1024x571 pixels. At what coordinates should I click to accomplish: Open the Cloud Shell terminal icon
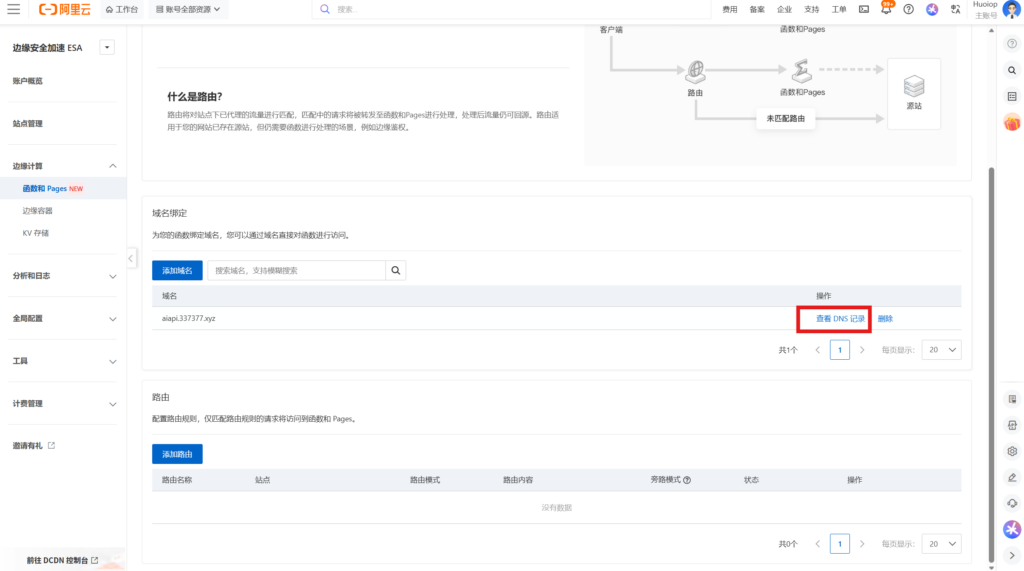[863, 9]
